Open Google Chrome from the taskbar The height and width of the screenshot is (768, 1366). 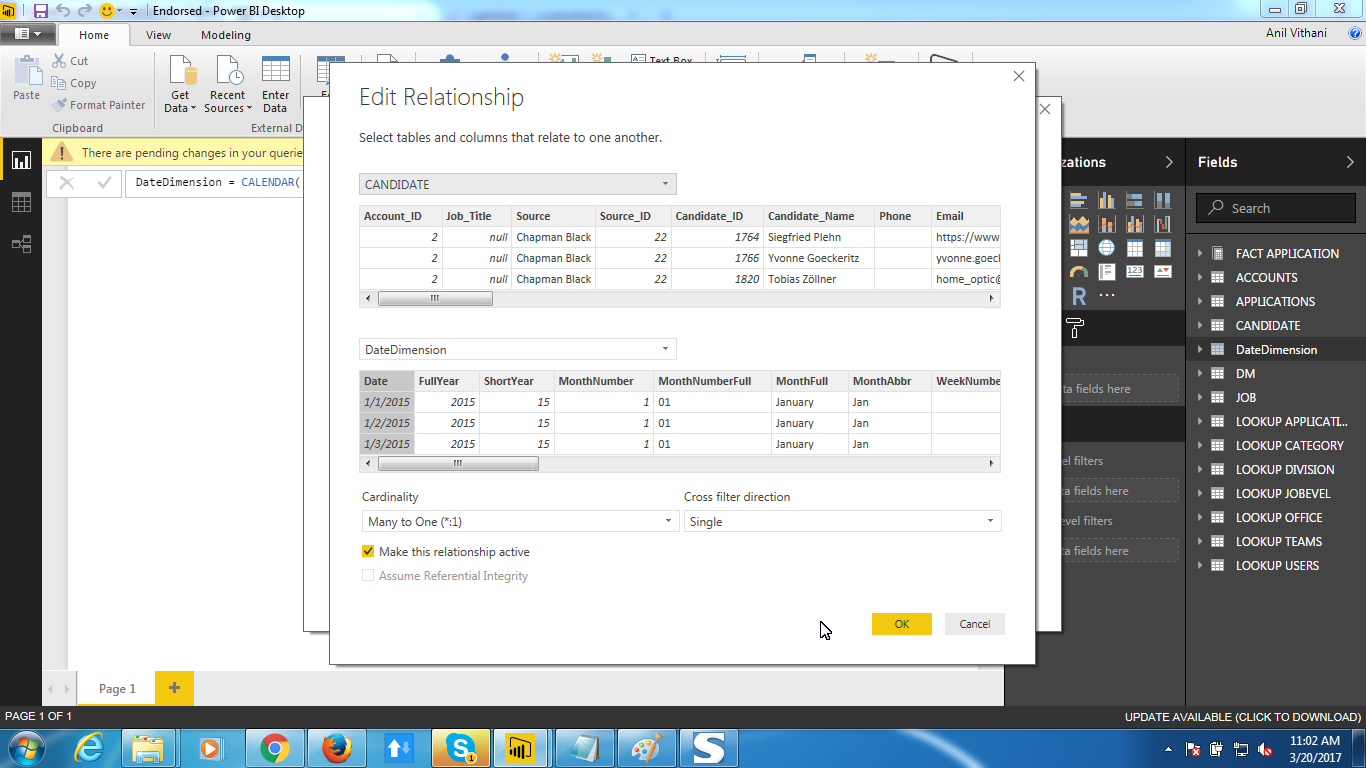click(275, 748)
